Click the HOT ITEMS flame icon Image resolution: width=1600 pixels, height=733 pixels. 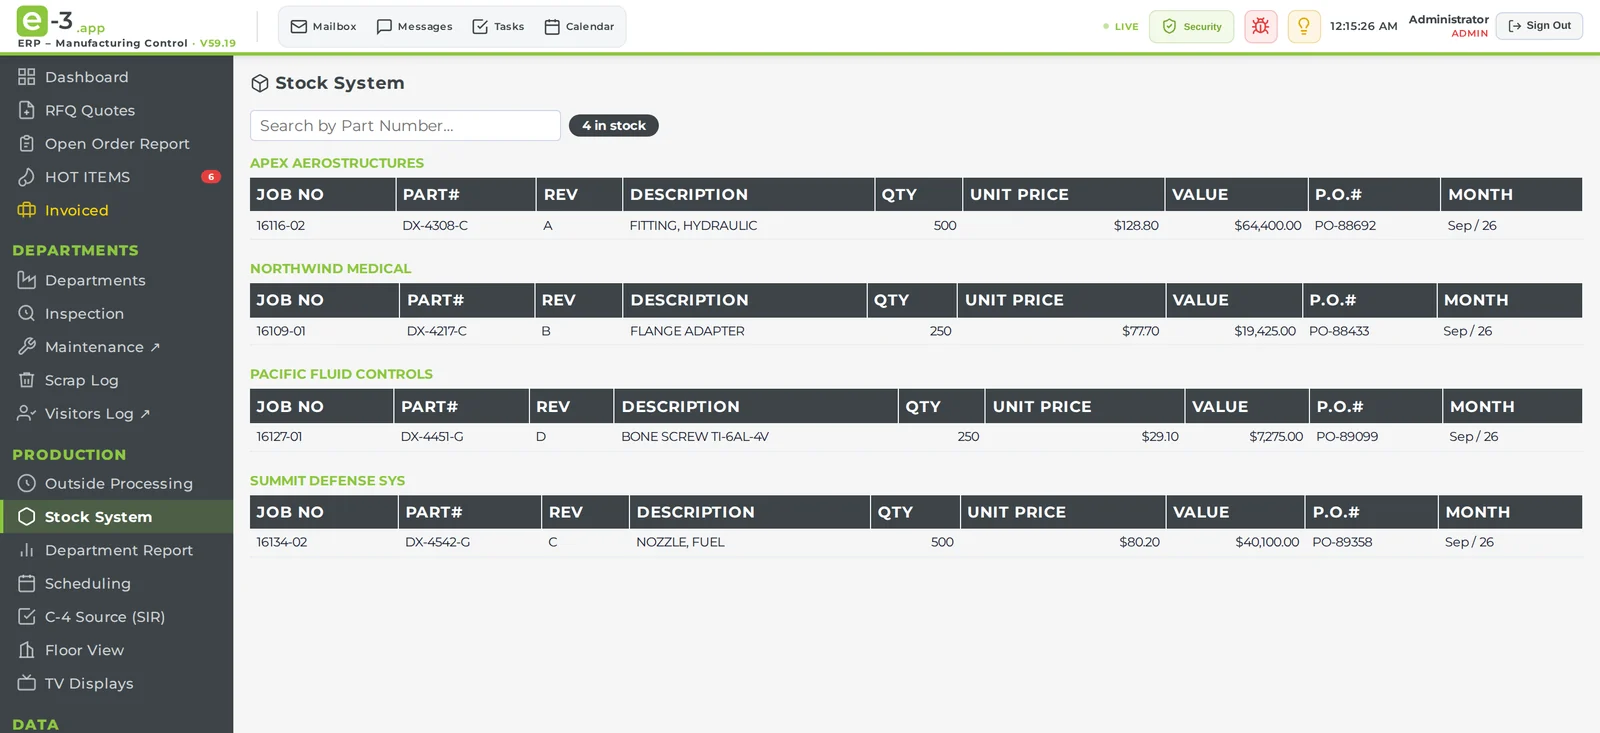coord(27,177)
